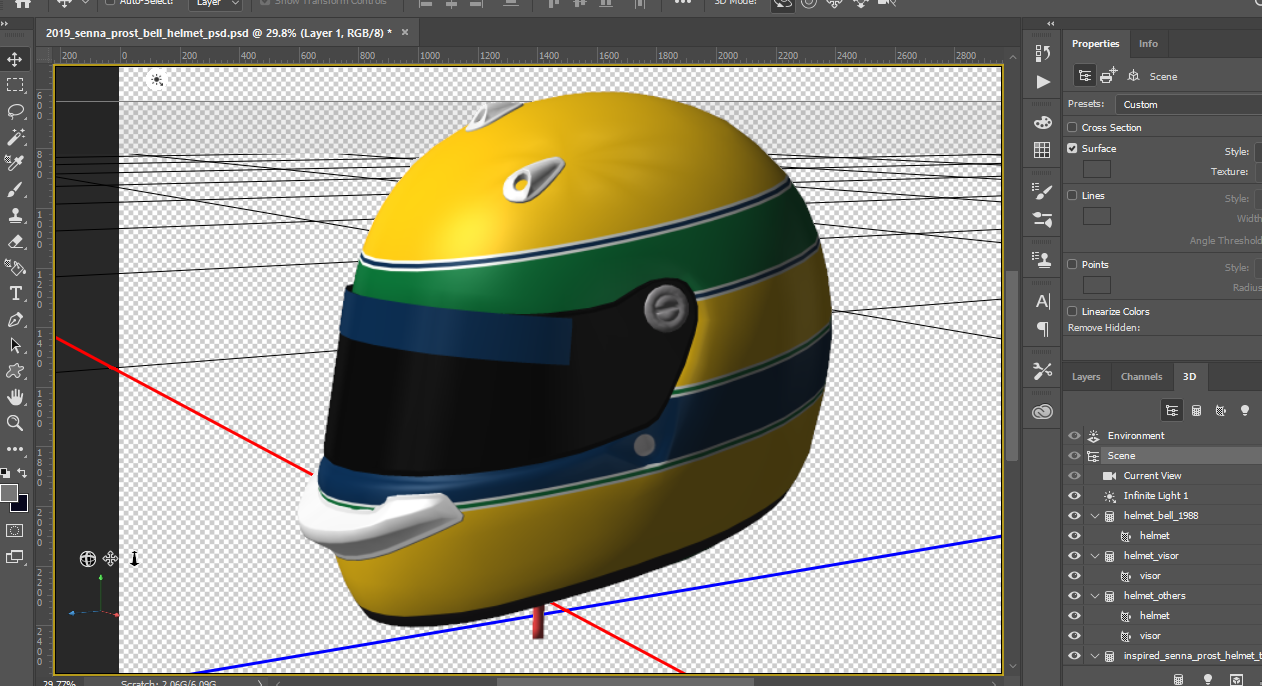This screenshot has width=1262, height=686.
Task: Select the Eyedropper tool
Action: pyautogui.click(x=15, y=163)
